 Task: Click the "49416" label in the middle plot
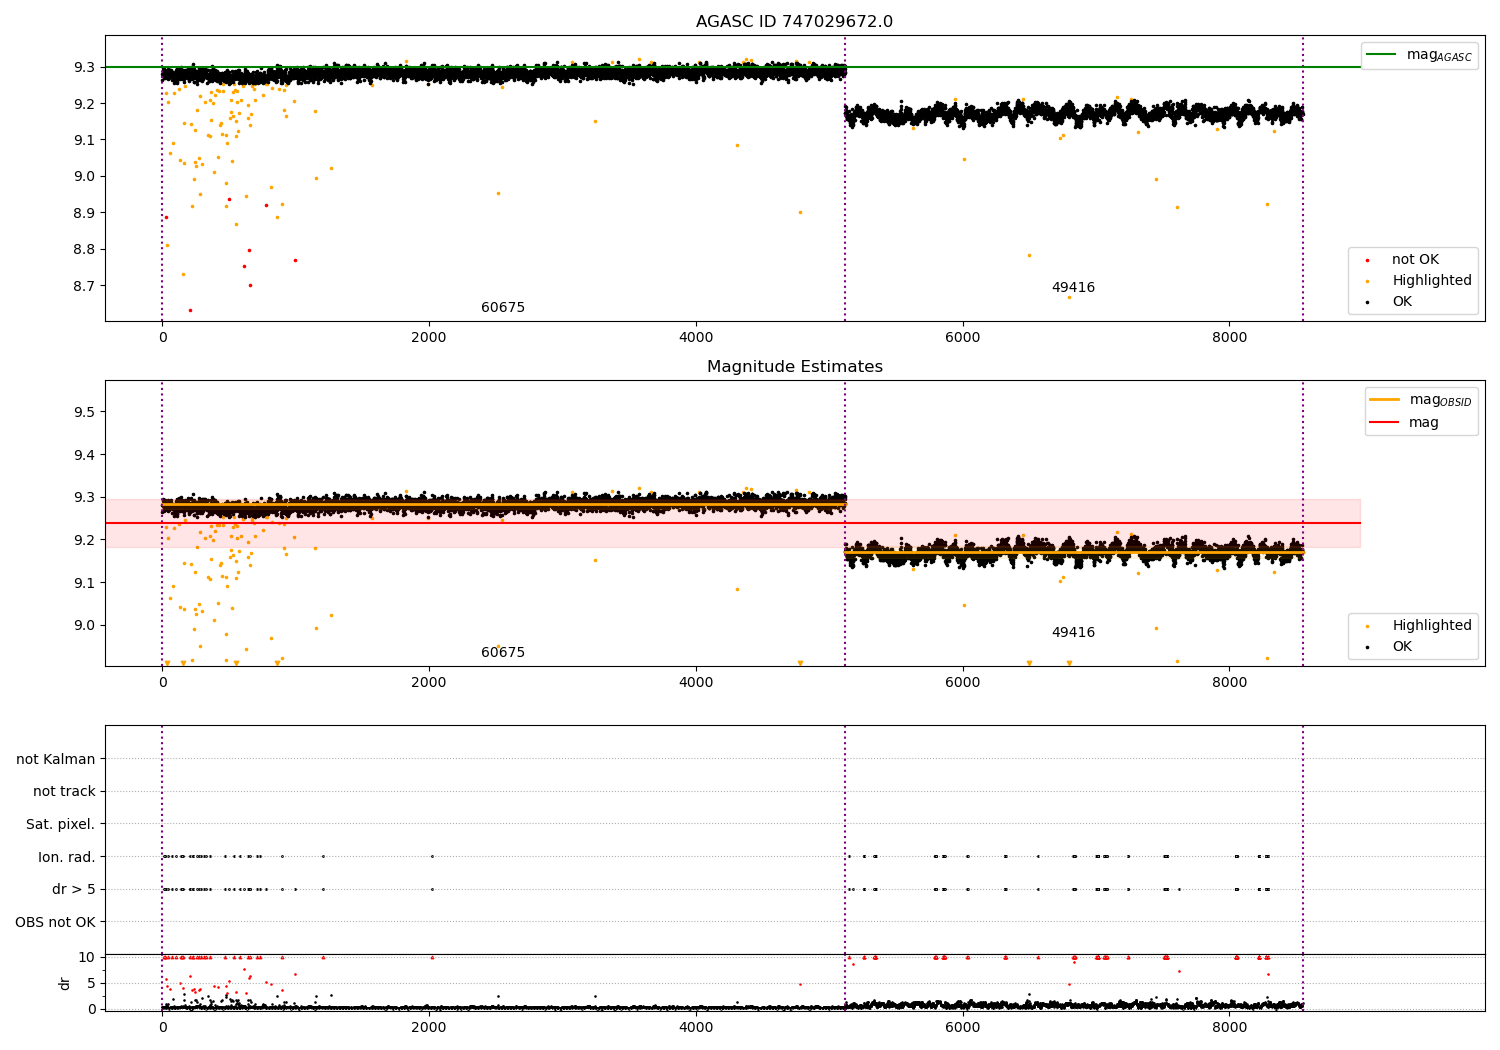pyautogui.click(x=1073, y=633)
